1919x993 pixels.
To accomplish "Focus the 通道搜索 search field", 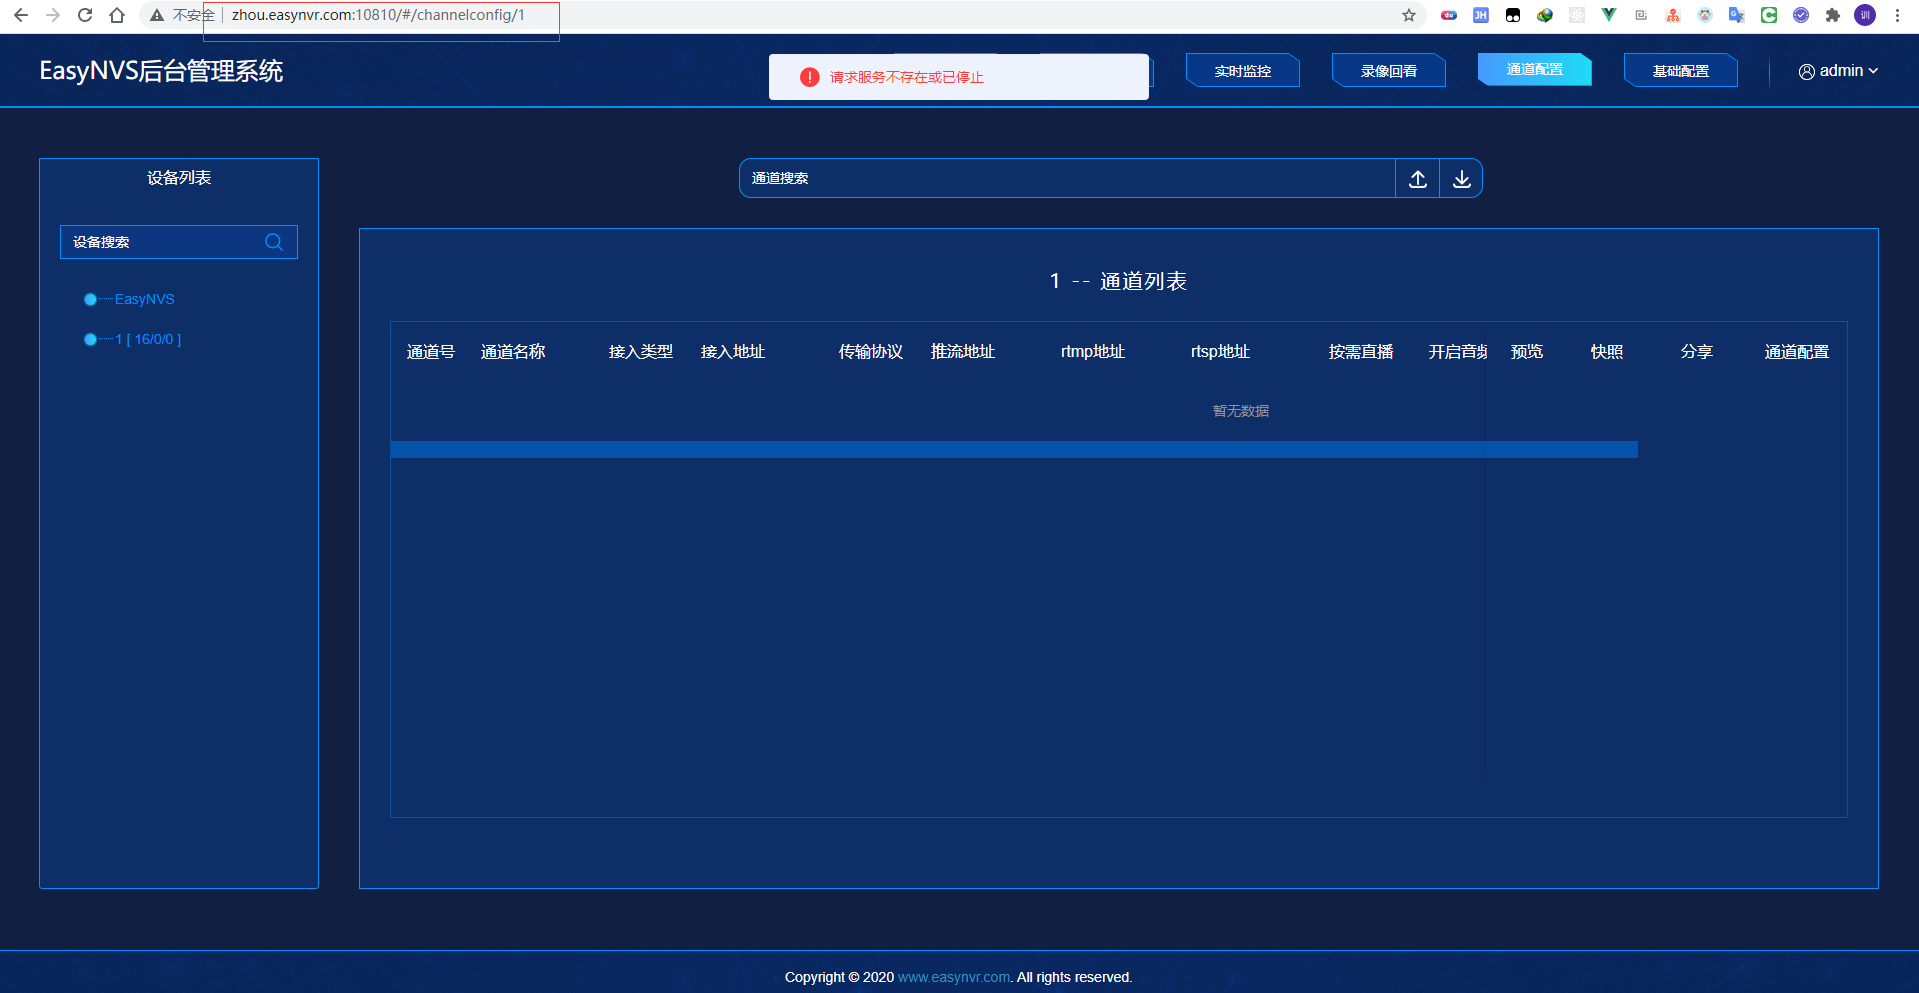I will 1067,178.
